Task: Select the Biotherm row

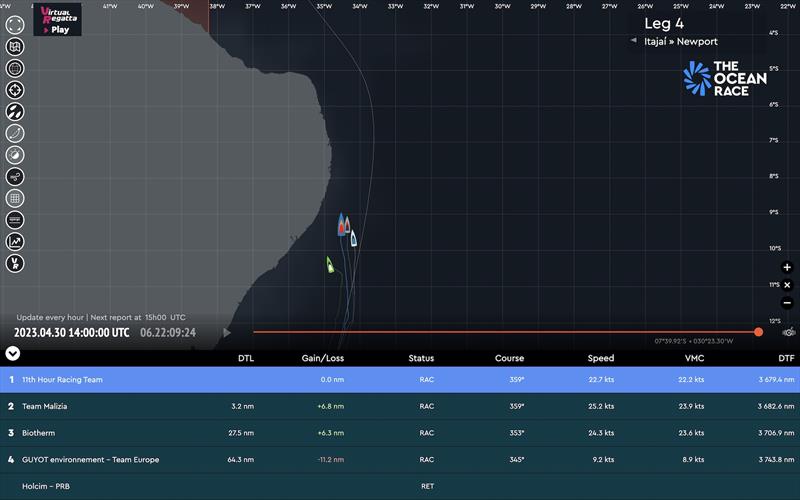Action: pyautogui.click(x=400, y=433)
